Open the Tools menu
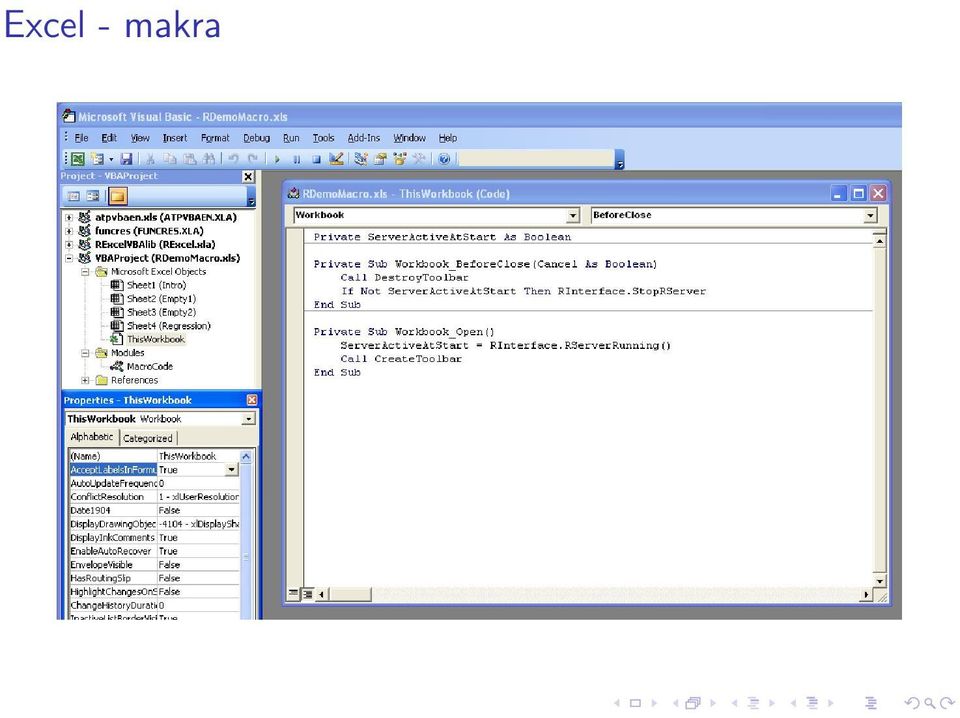The height and width of the screenshot is (718, 960). (323, 138)
